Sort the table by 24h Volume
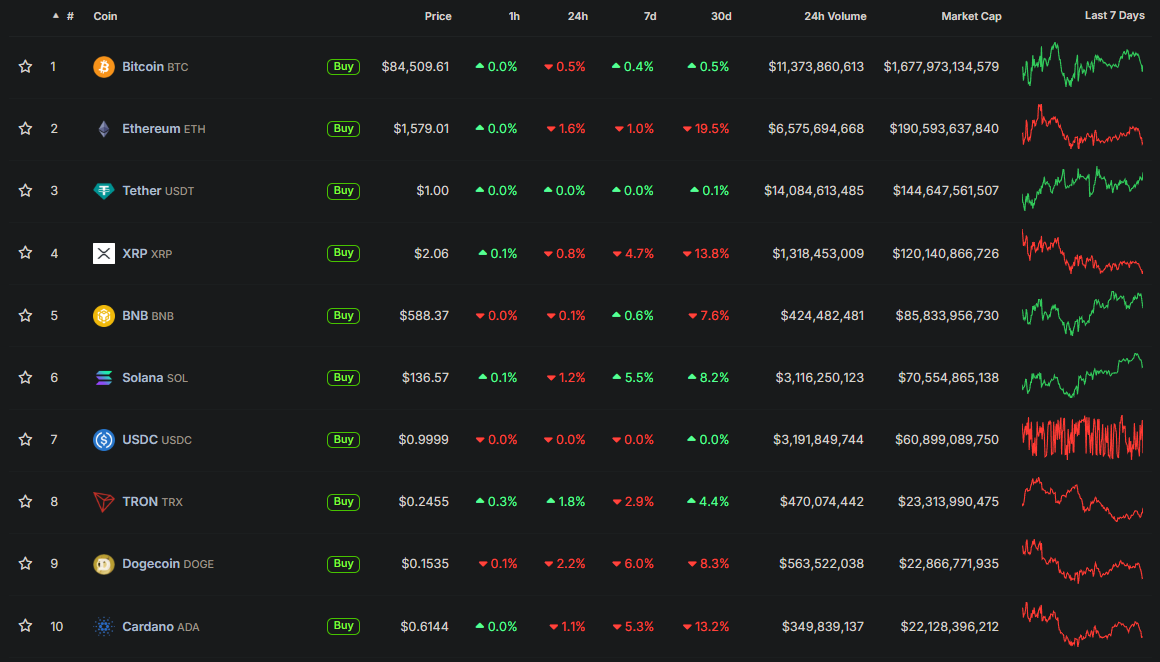1160x662 pixels. [835, 16]
